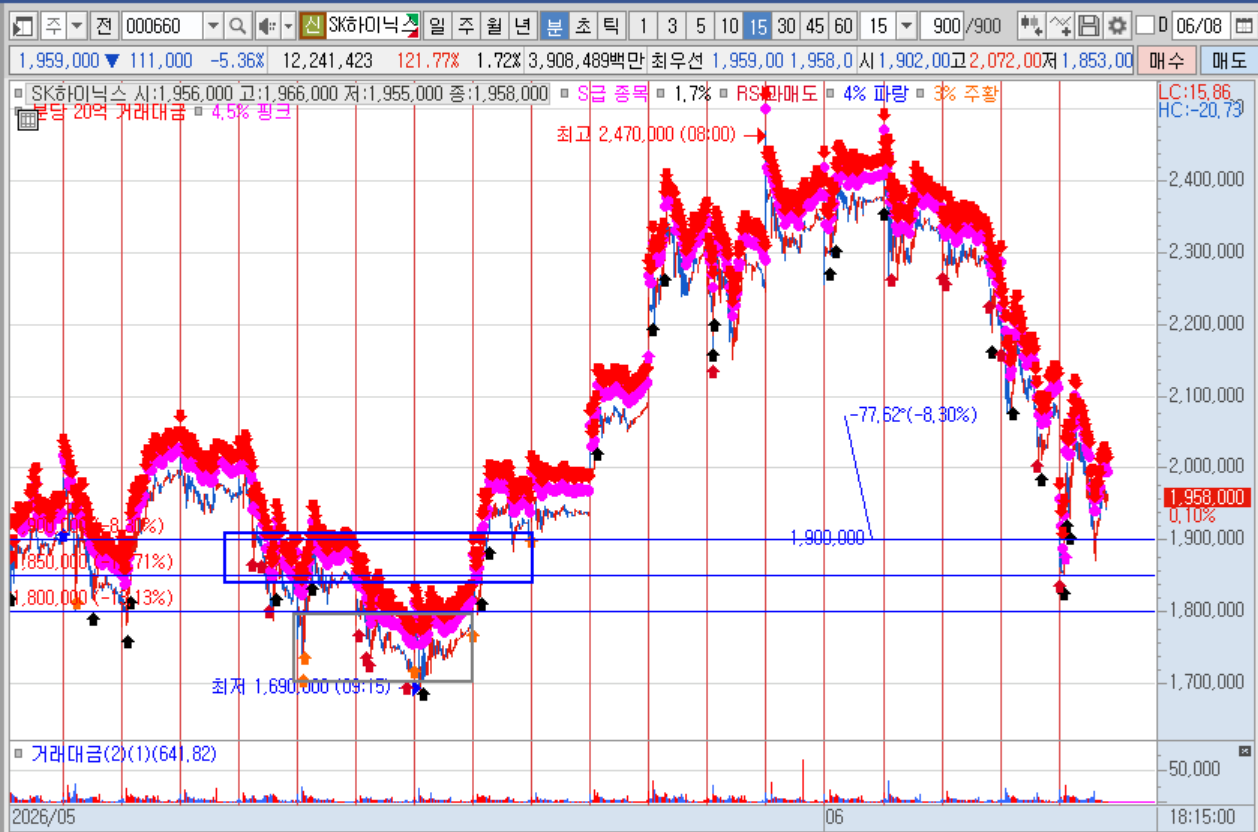Click the 매수 buy button
Viewport: 1258px width, 832px height.
pos(1166,61)
